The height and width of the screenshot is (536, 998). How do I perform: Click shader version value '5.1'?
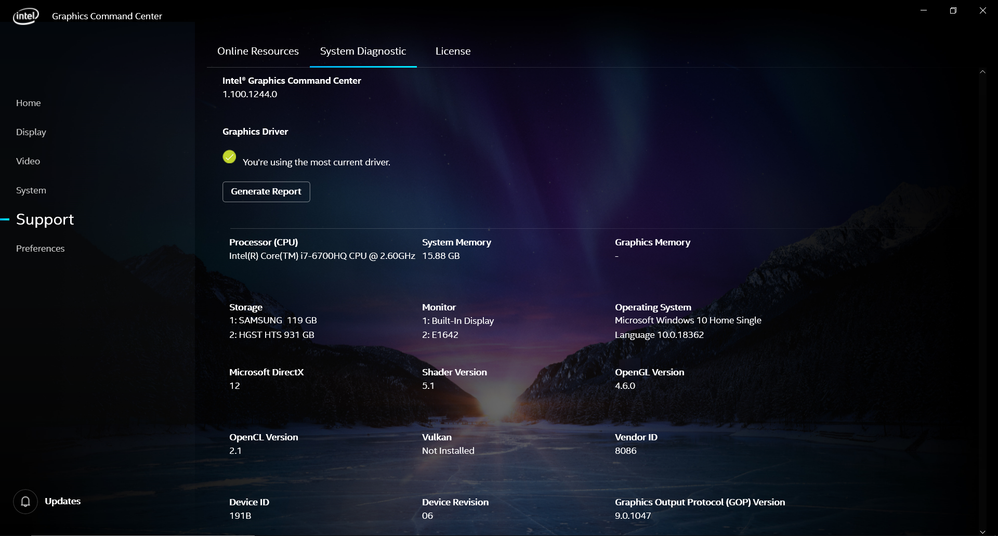click(x=428, y=386)
